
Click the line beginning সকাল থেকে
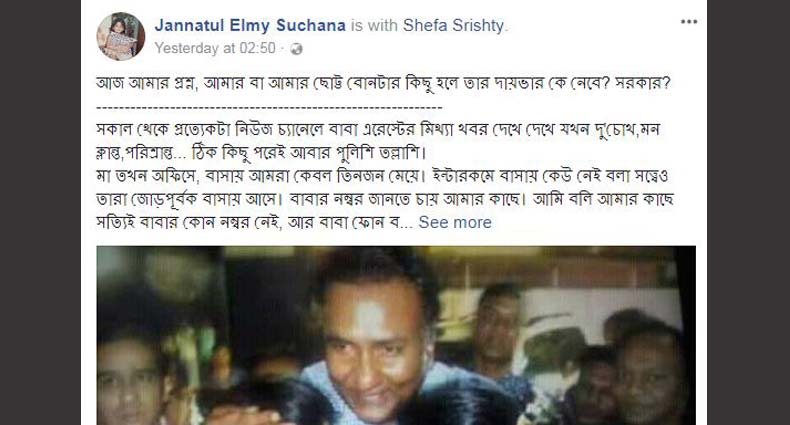click(x=378, y=130)
